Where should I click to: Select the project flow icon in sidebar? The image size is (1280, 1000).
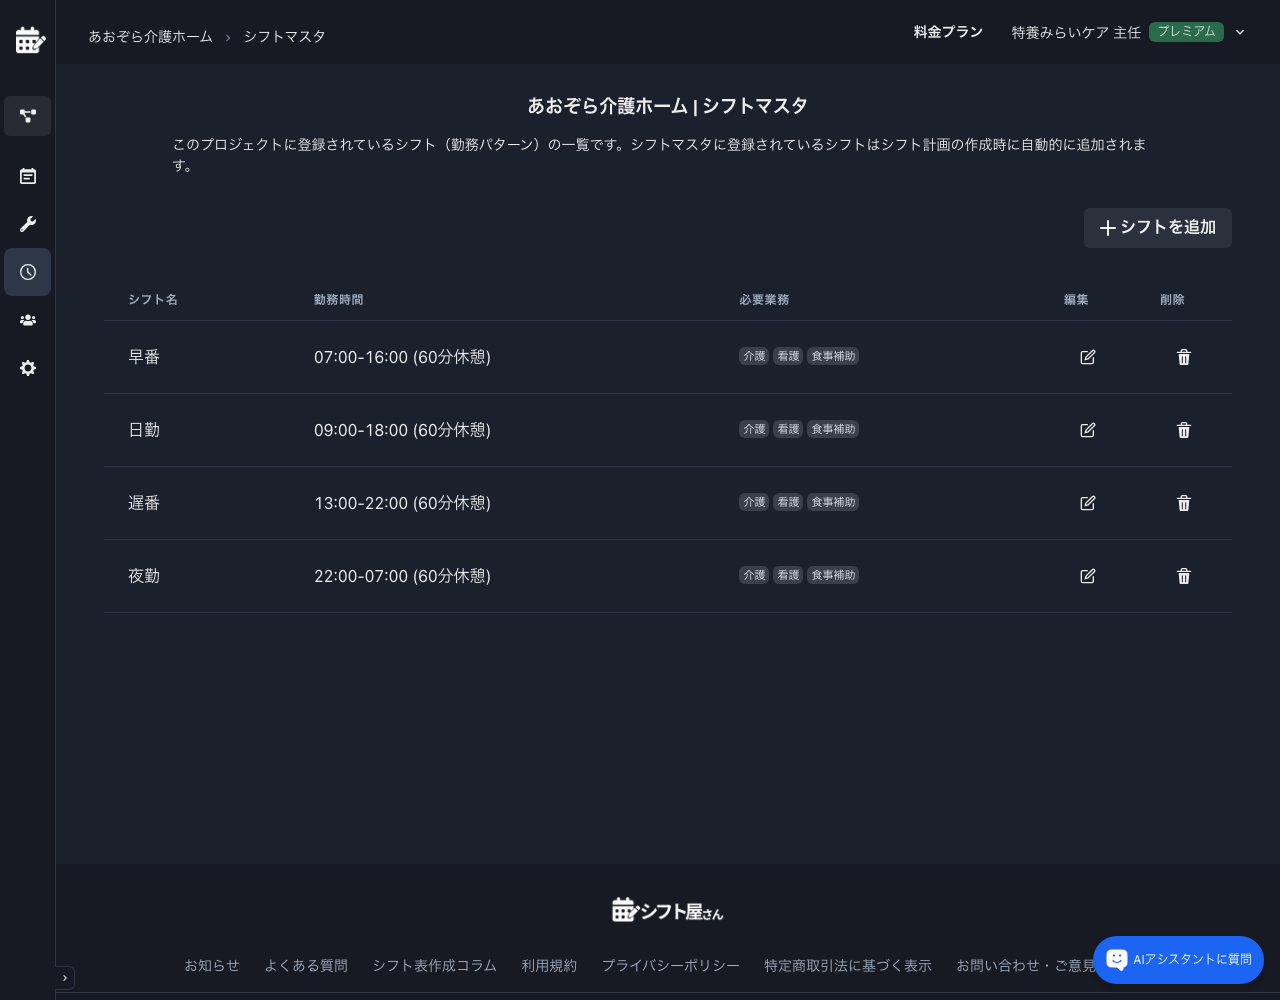point(27,116)
